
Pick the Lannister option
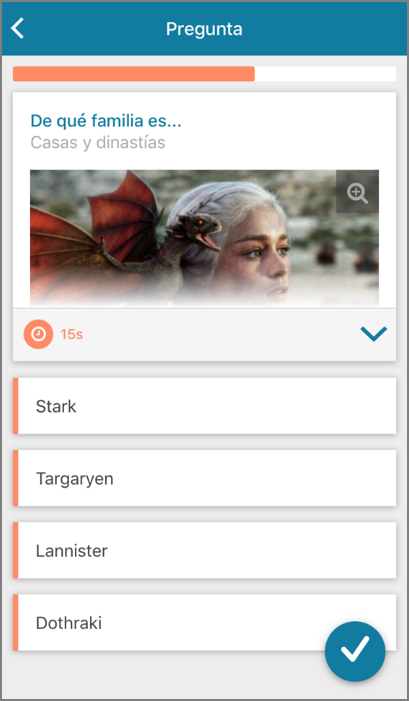point(205,550)
